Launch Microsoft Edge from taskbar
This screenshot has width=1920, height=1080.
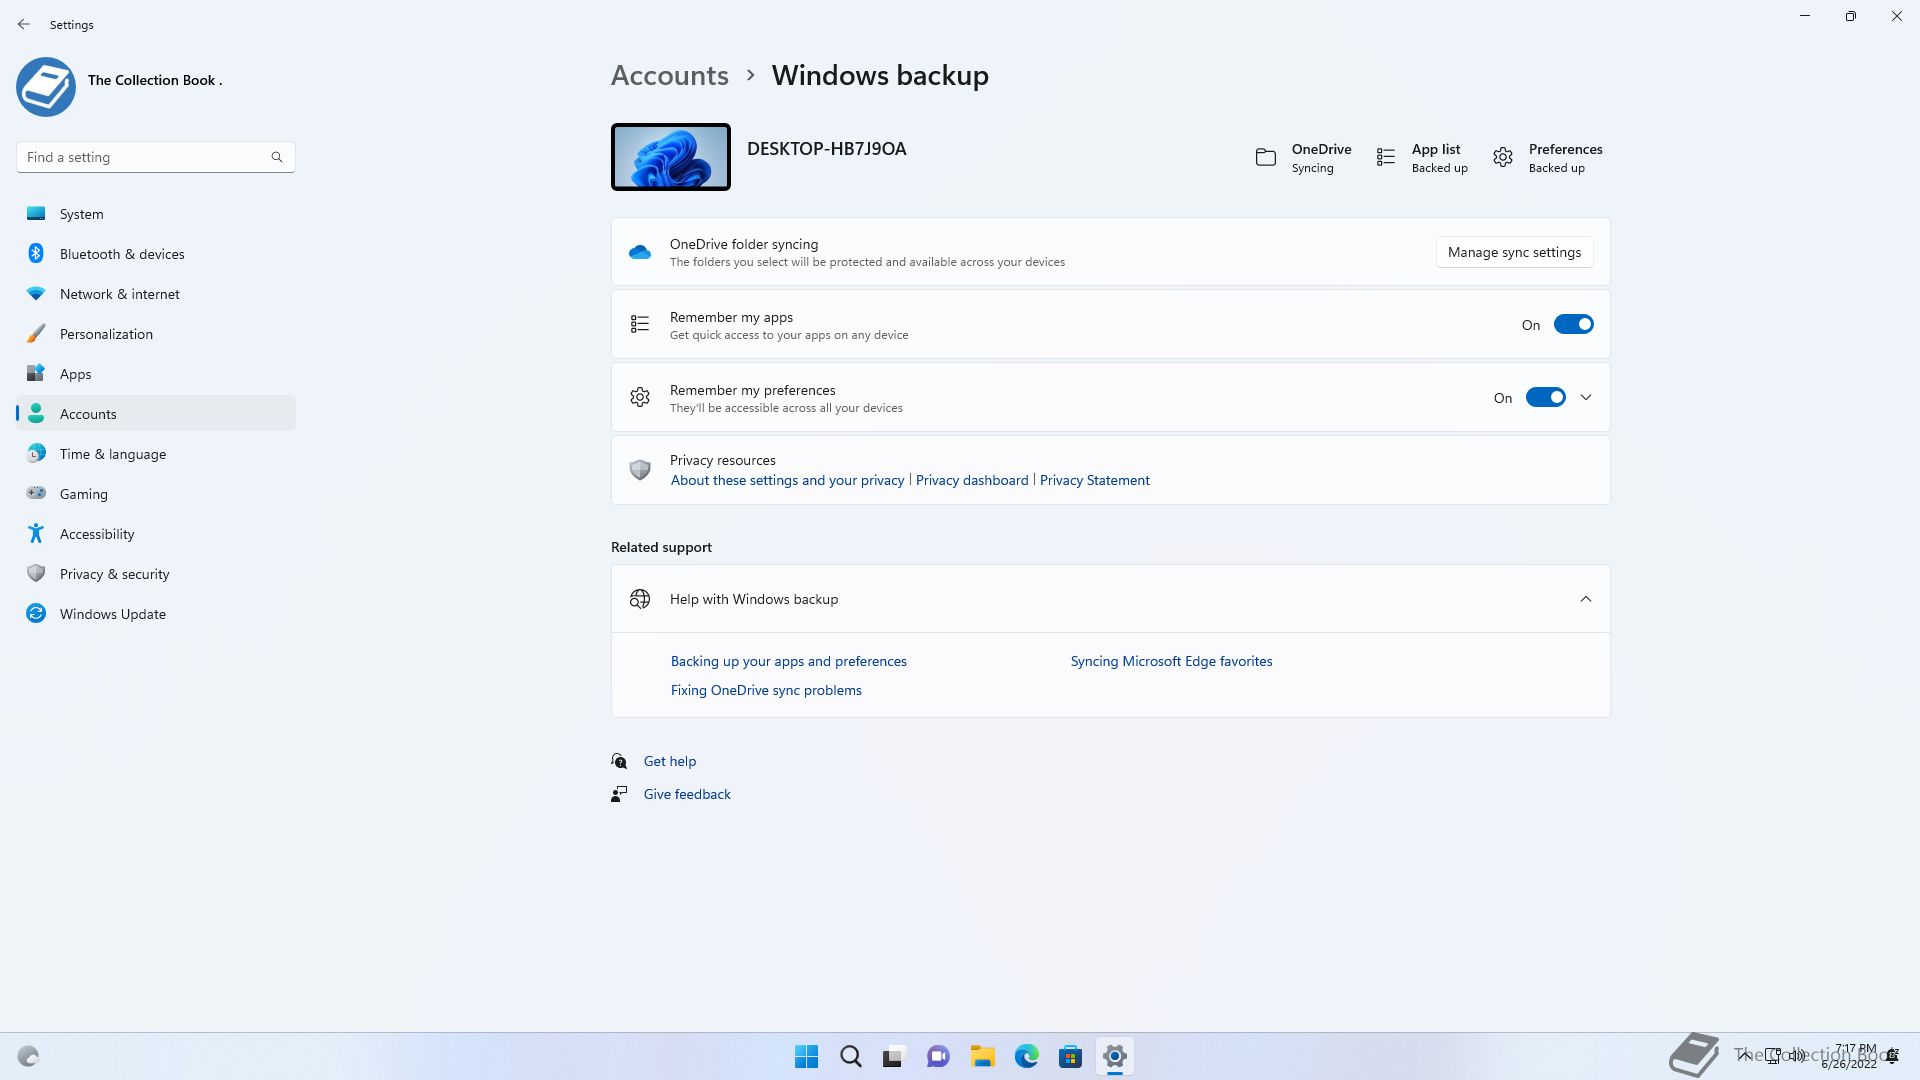tap(1026, 1056)
